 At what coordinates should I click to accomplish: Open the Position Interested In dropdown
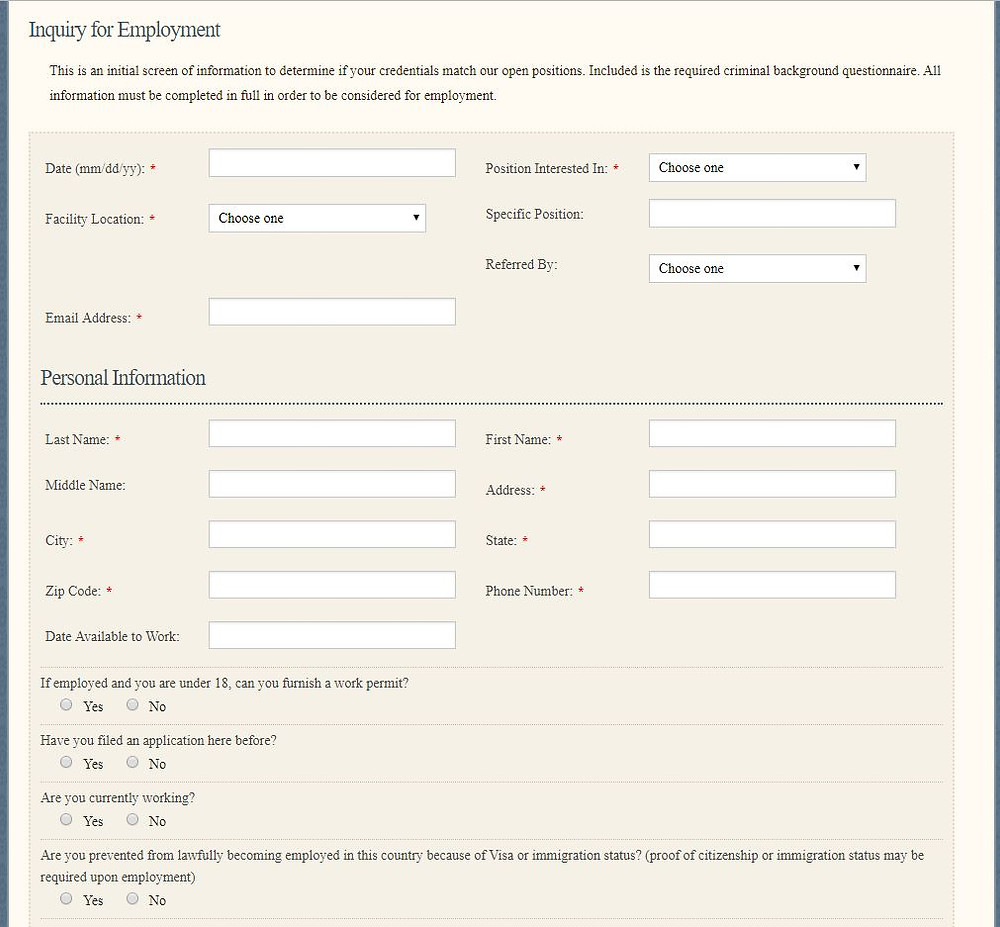coord(757,168)
